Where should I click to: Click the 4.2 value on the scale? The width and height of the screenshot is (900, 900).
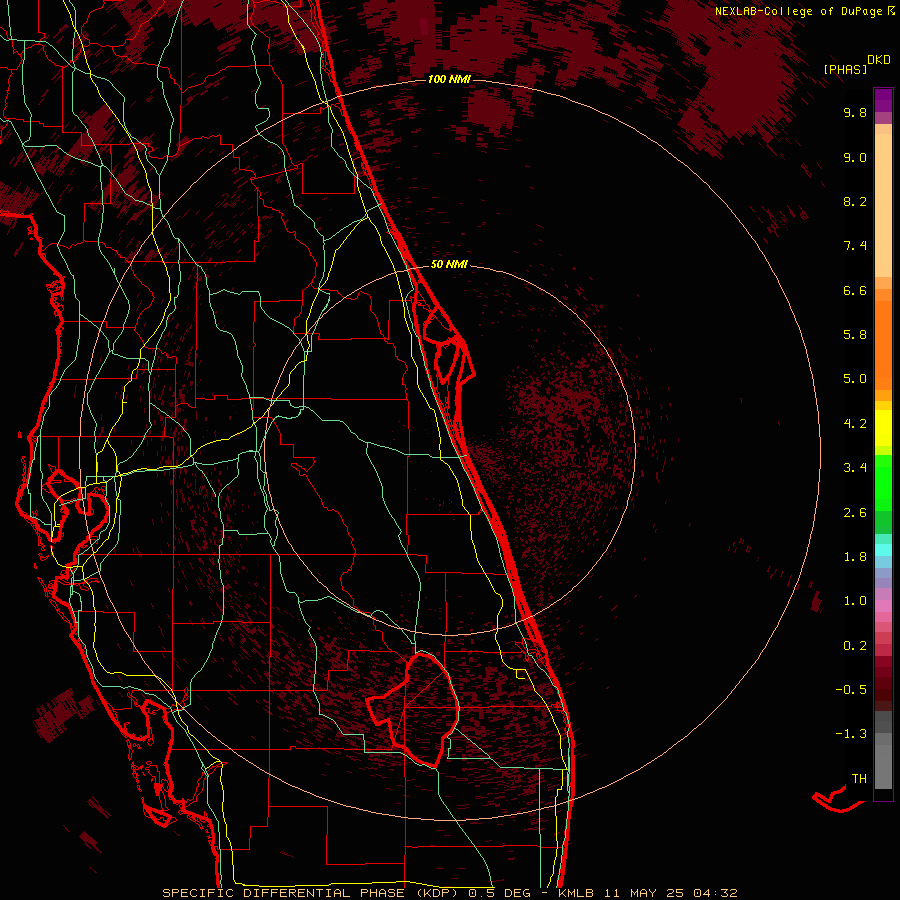click(855, 424)
